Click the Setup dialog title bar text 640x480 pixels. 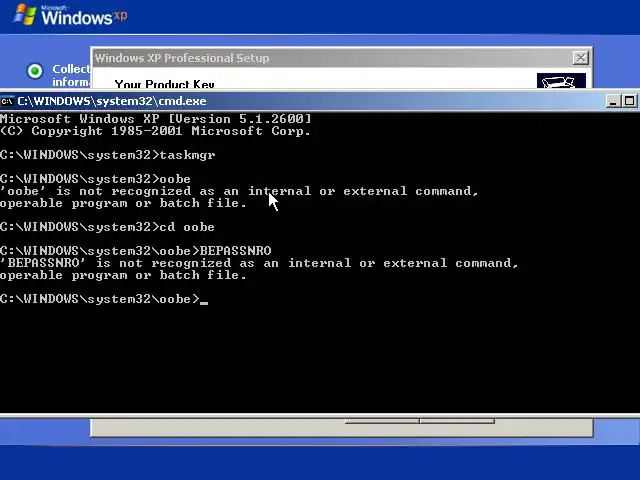(x=182, y=58)
